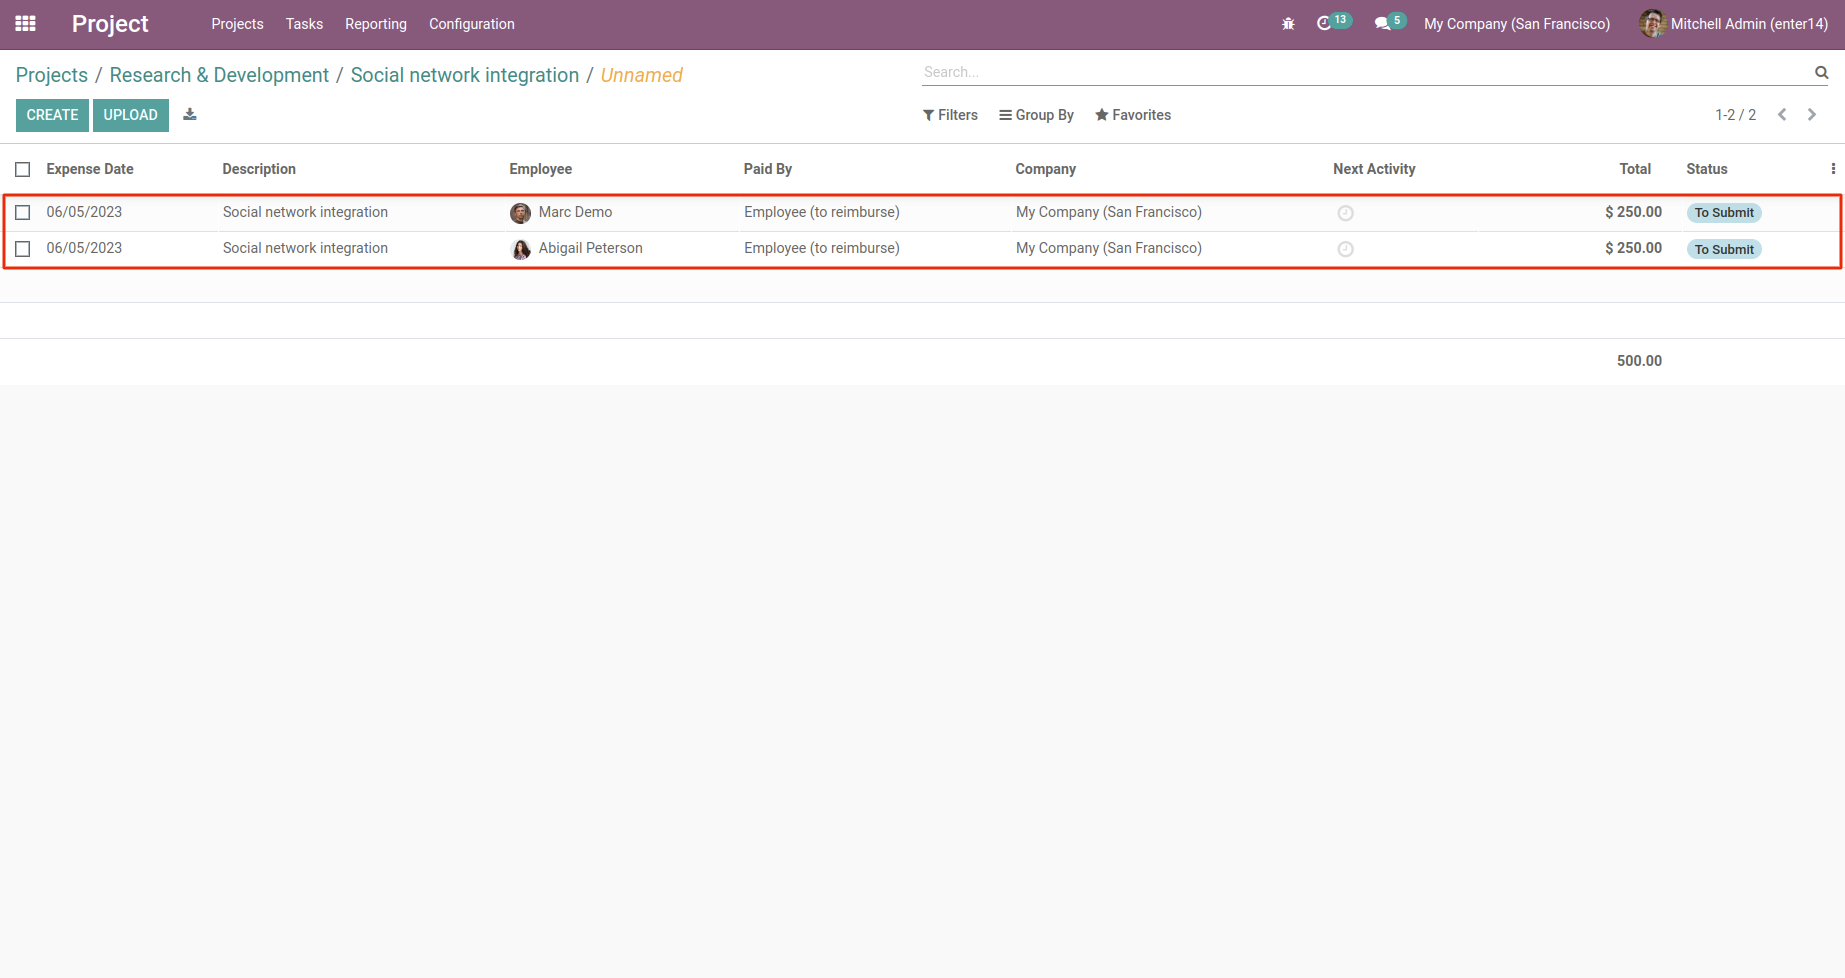
Task: Click activity clock icon in Abigail Peterson row
Action: (1346, 249)
